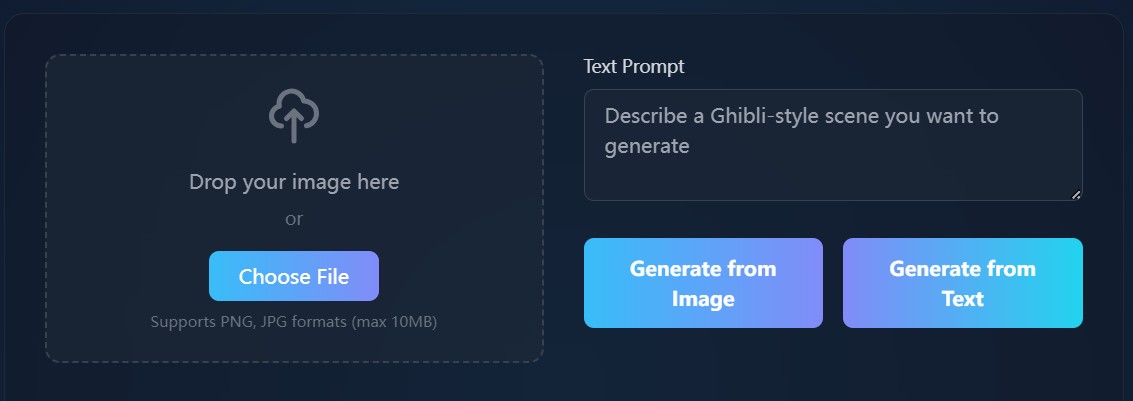
Task: Click the Generate from Text button
Action: (962, 283)
